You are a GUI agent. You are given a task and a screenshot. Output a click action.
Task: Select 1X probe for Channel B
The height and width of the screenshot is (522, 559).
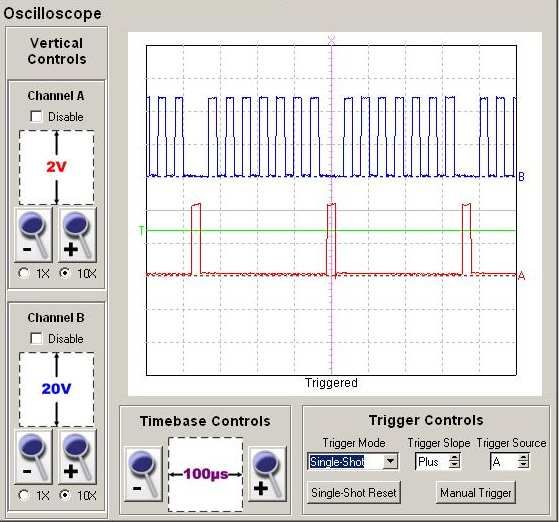click(24, 495)
